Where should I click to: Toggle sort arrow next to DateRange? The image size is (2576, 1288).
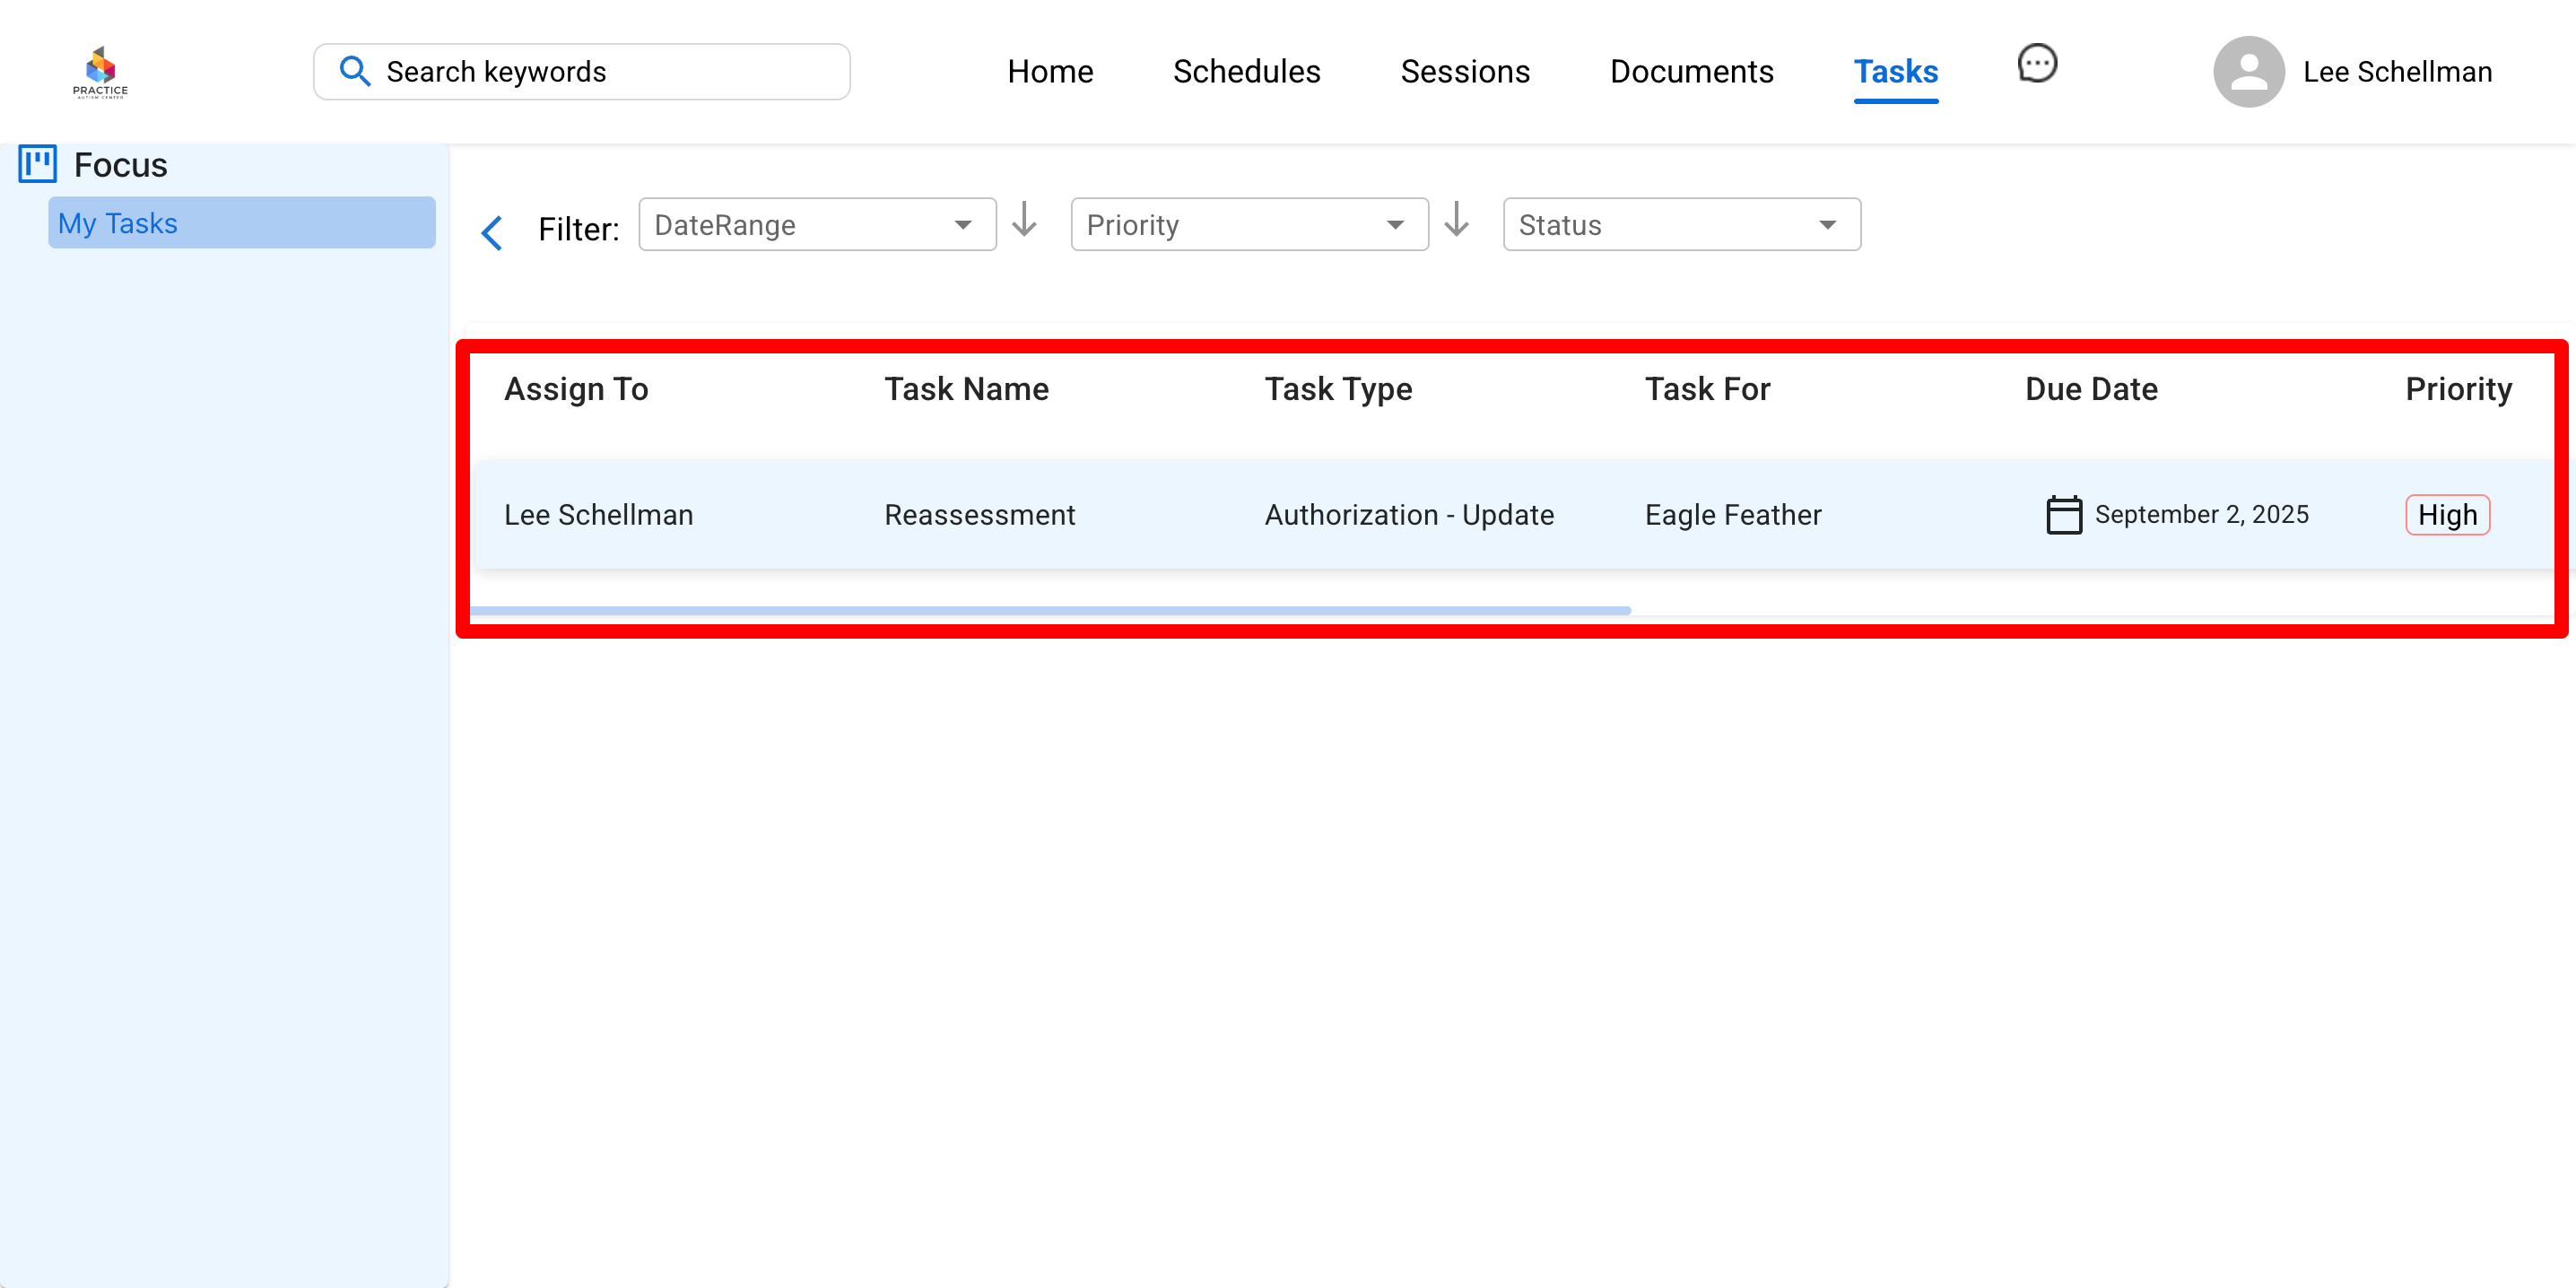coord(1024,220)
